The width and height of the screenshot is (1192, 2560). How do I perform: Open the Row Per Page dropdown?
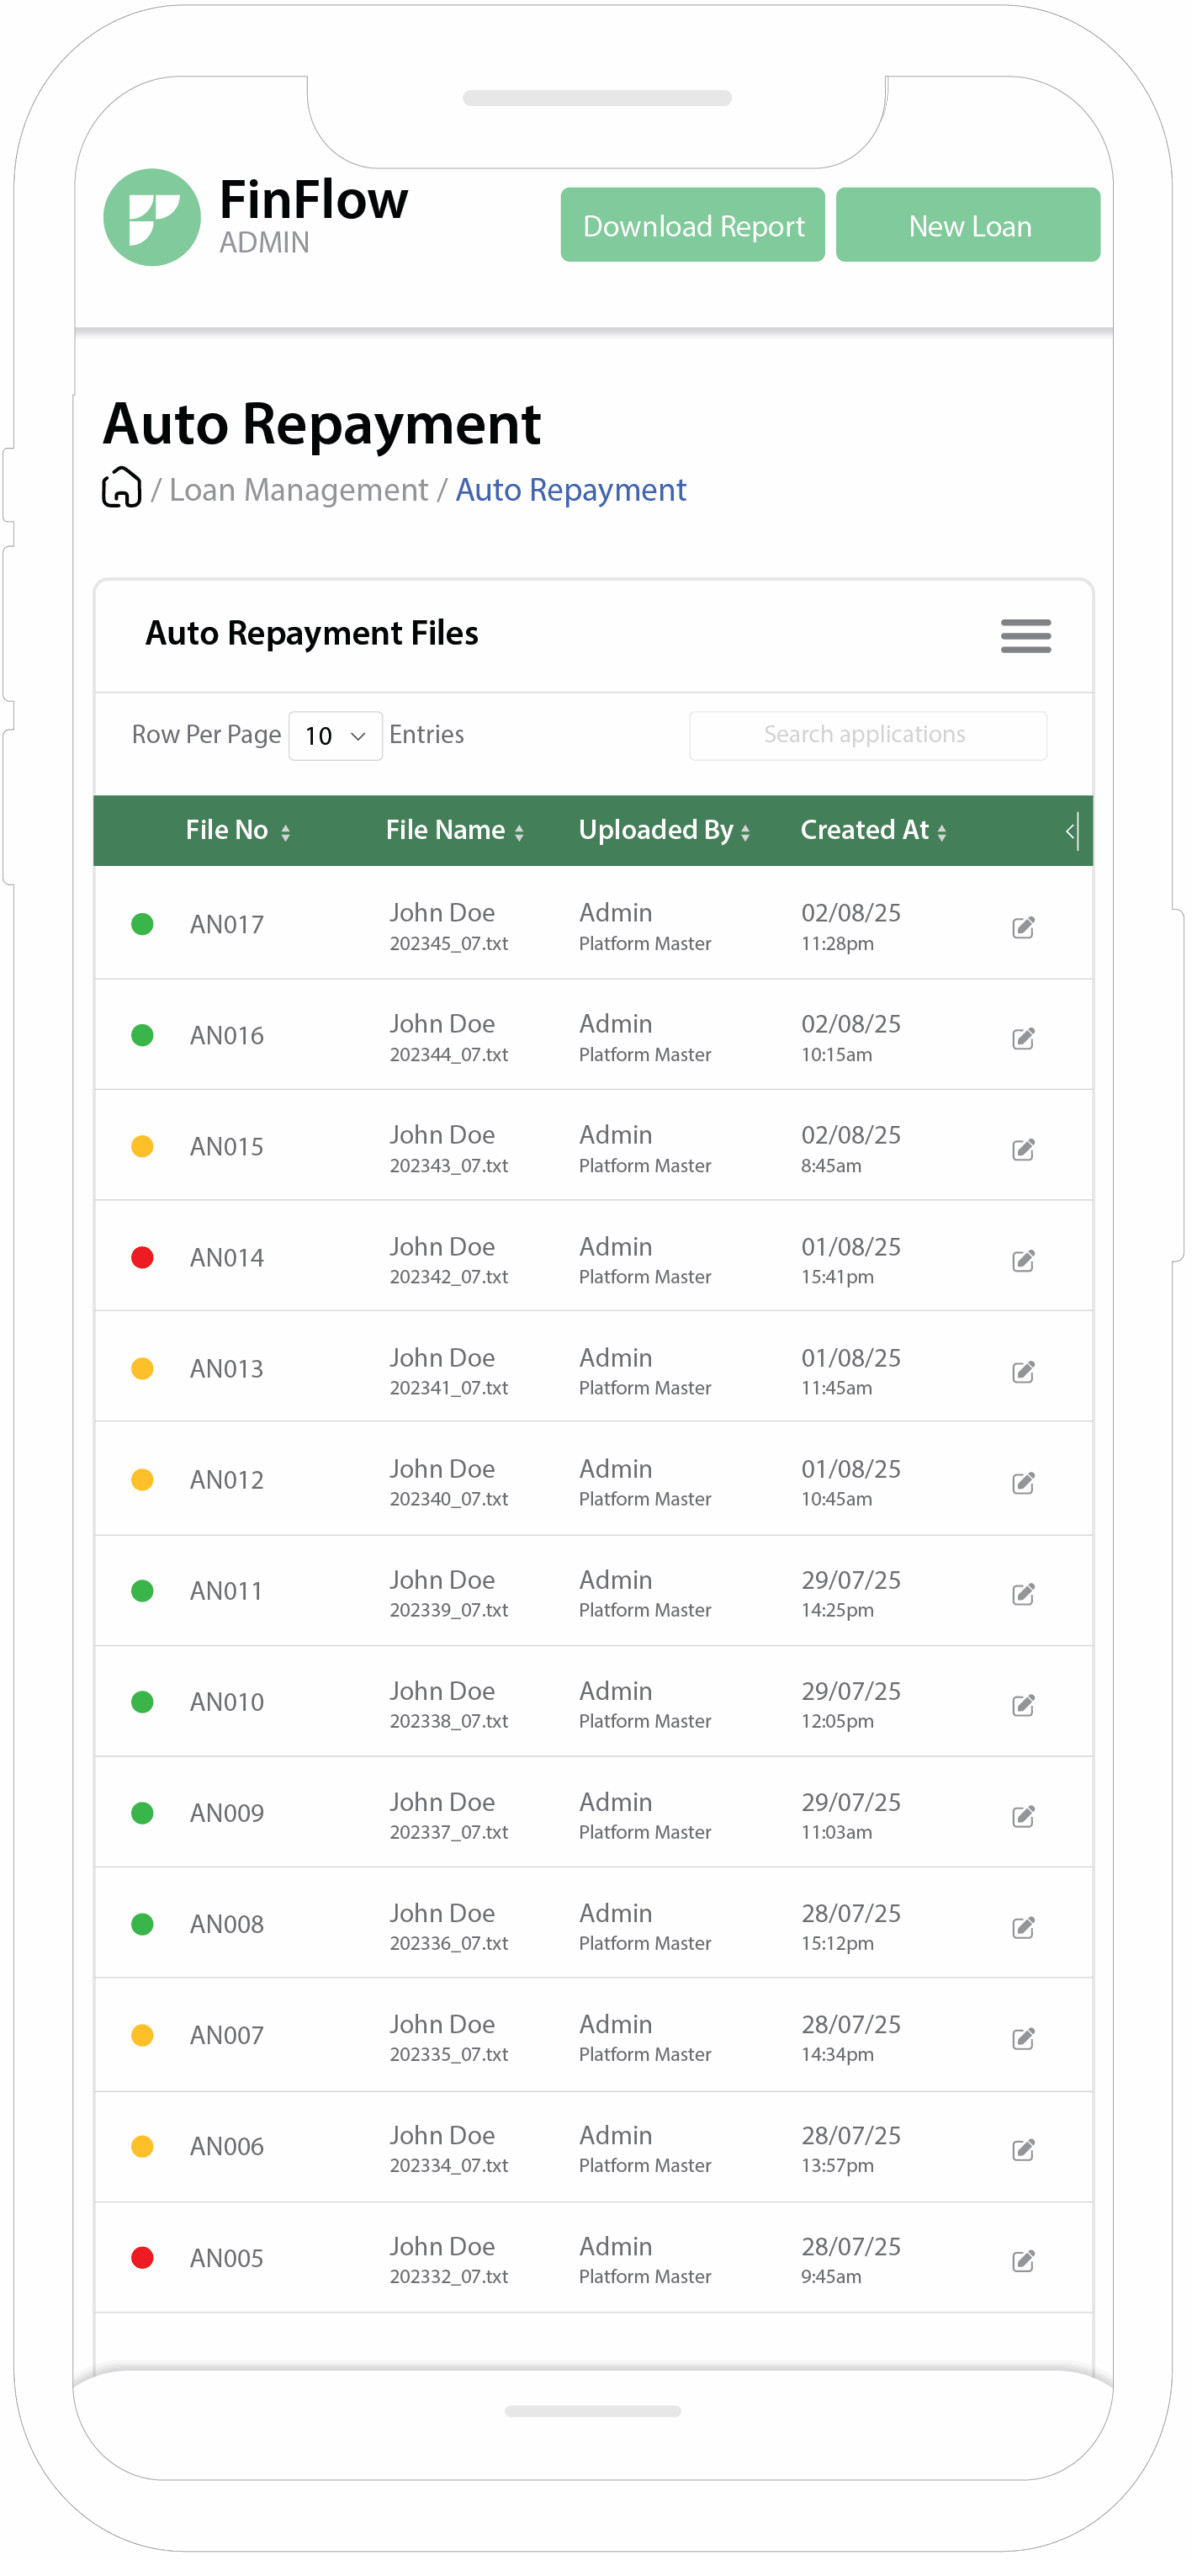tap(335, 735)
